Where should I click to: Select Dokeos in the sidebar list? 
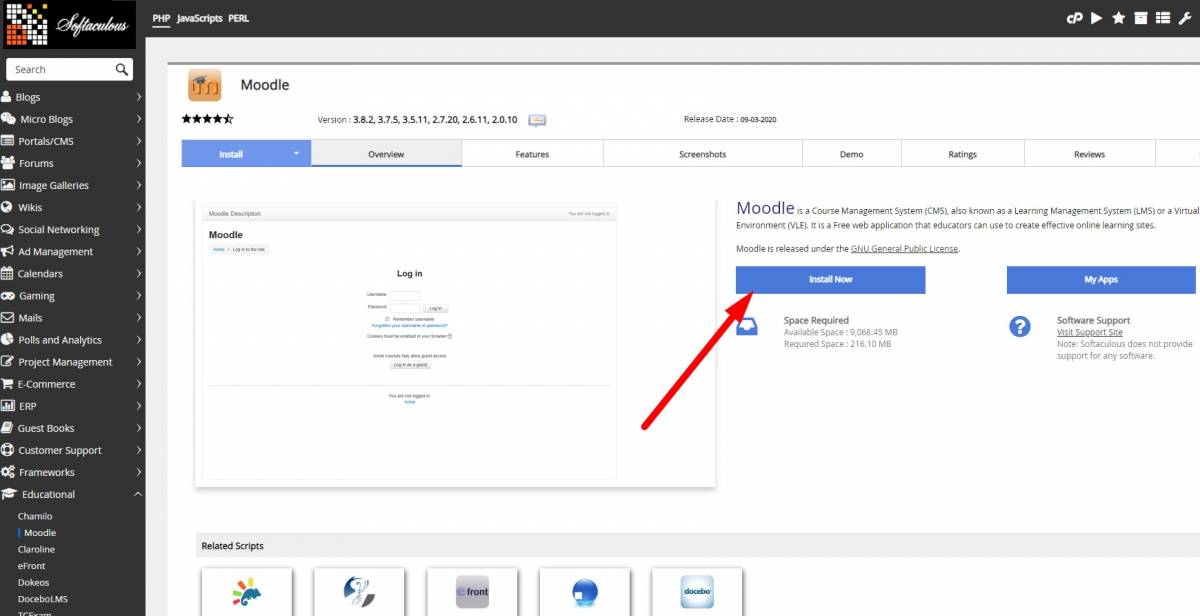coord(33,582)
